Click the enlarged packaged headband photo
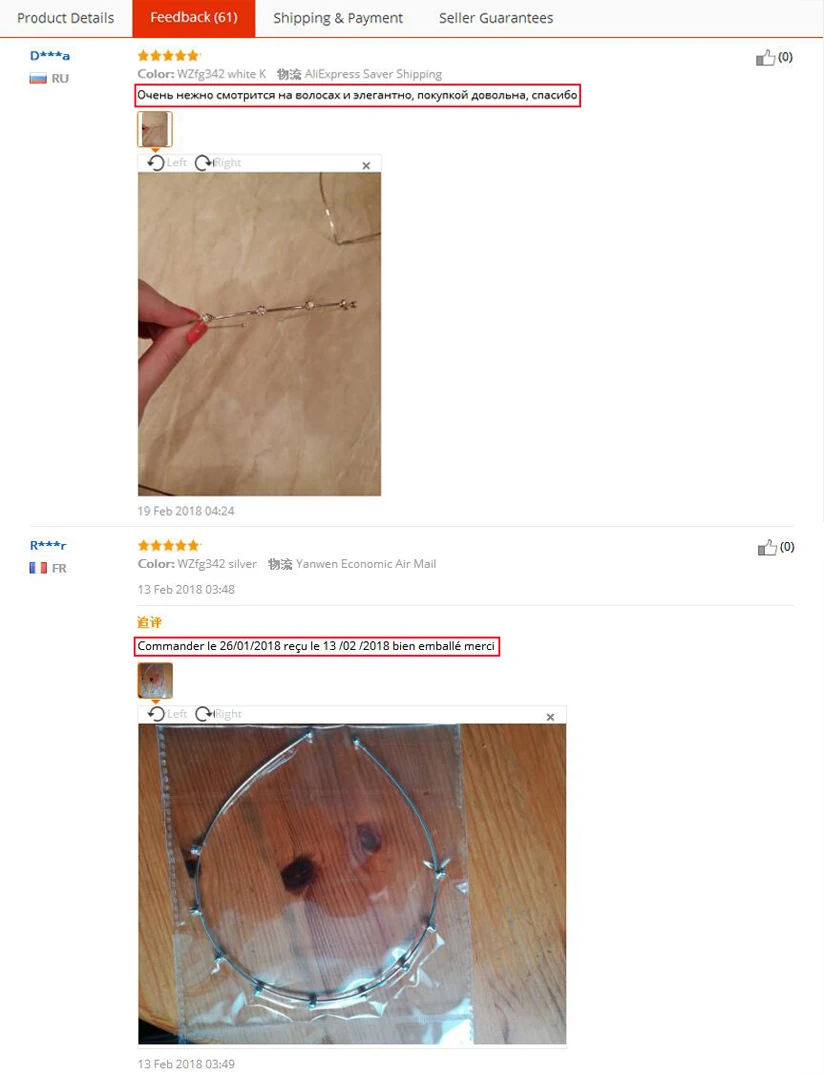 click(352, 884)
